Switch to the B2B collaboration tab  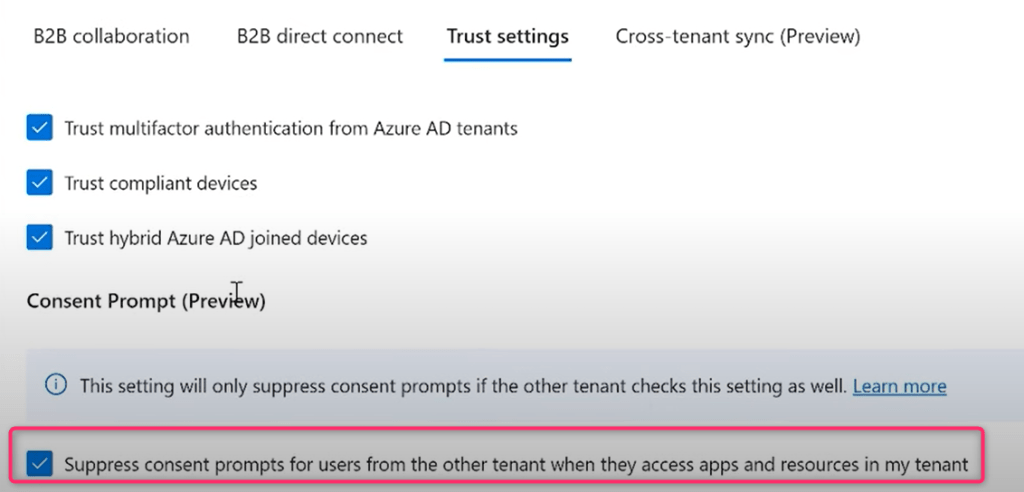point(111,37)
